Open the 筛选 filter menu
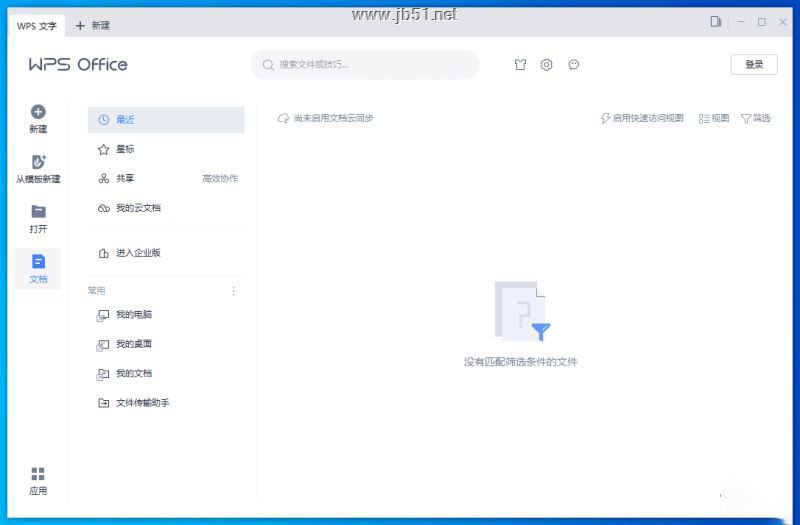Image resolution: width=800 pixels, height=525 pixels. pyautogui.click(x=756, y=118)
